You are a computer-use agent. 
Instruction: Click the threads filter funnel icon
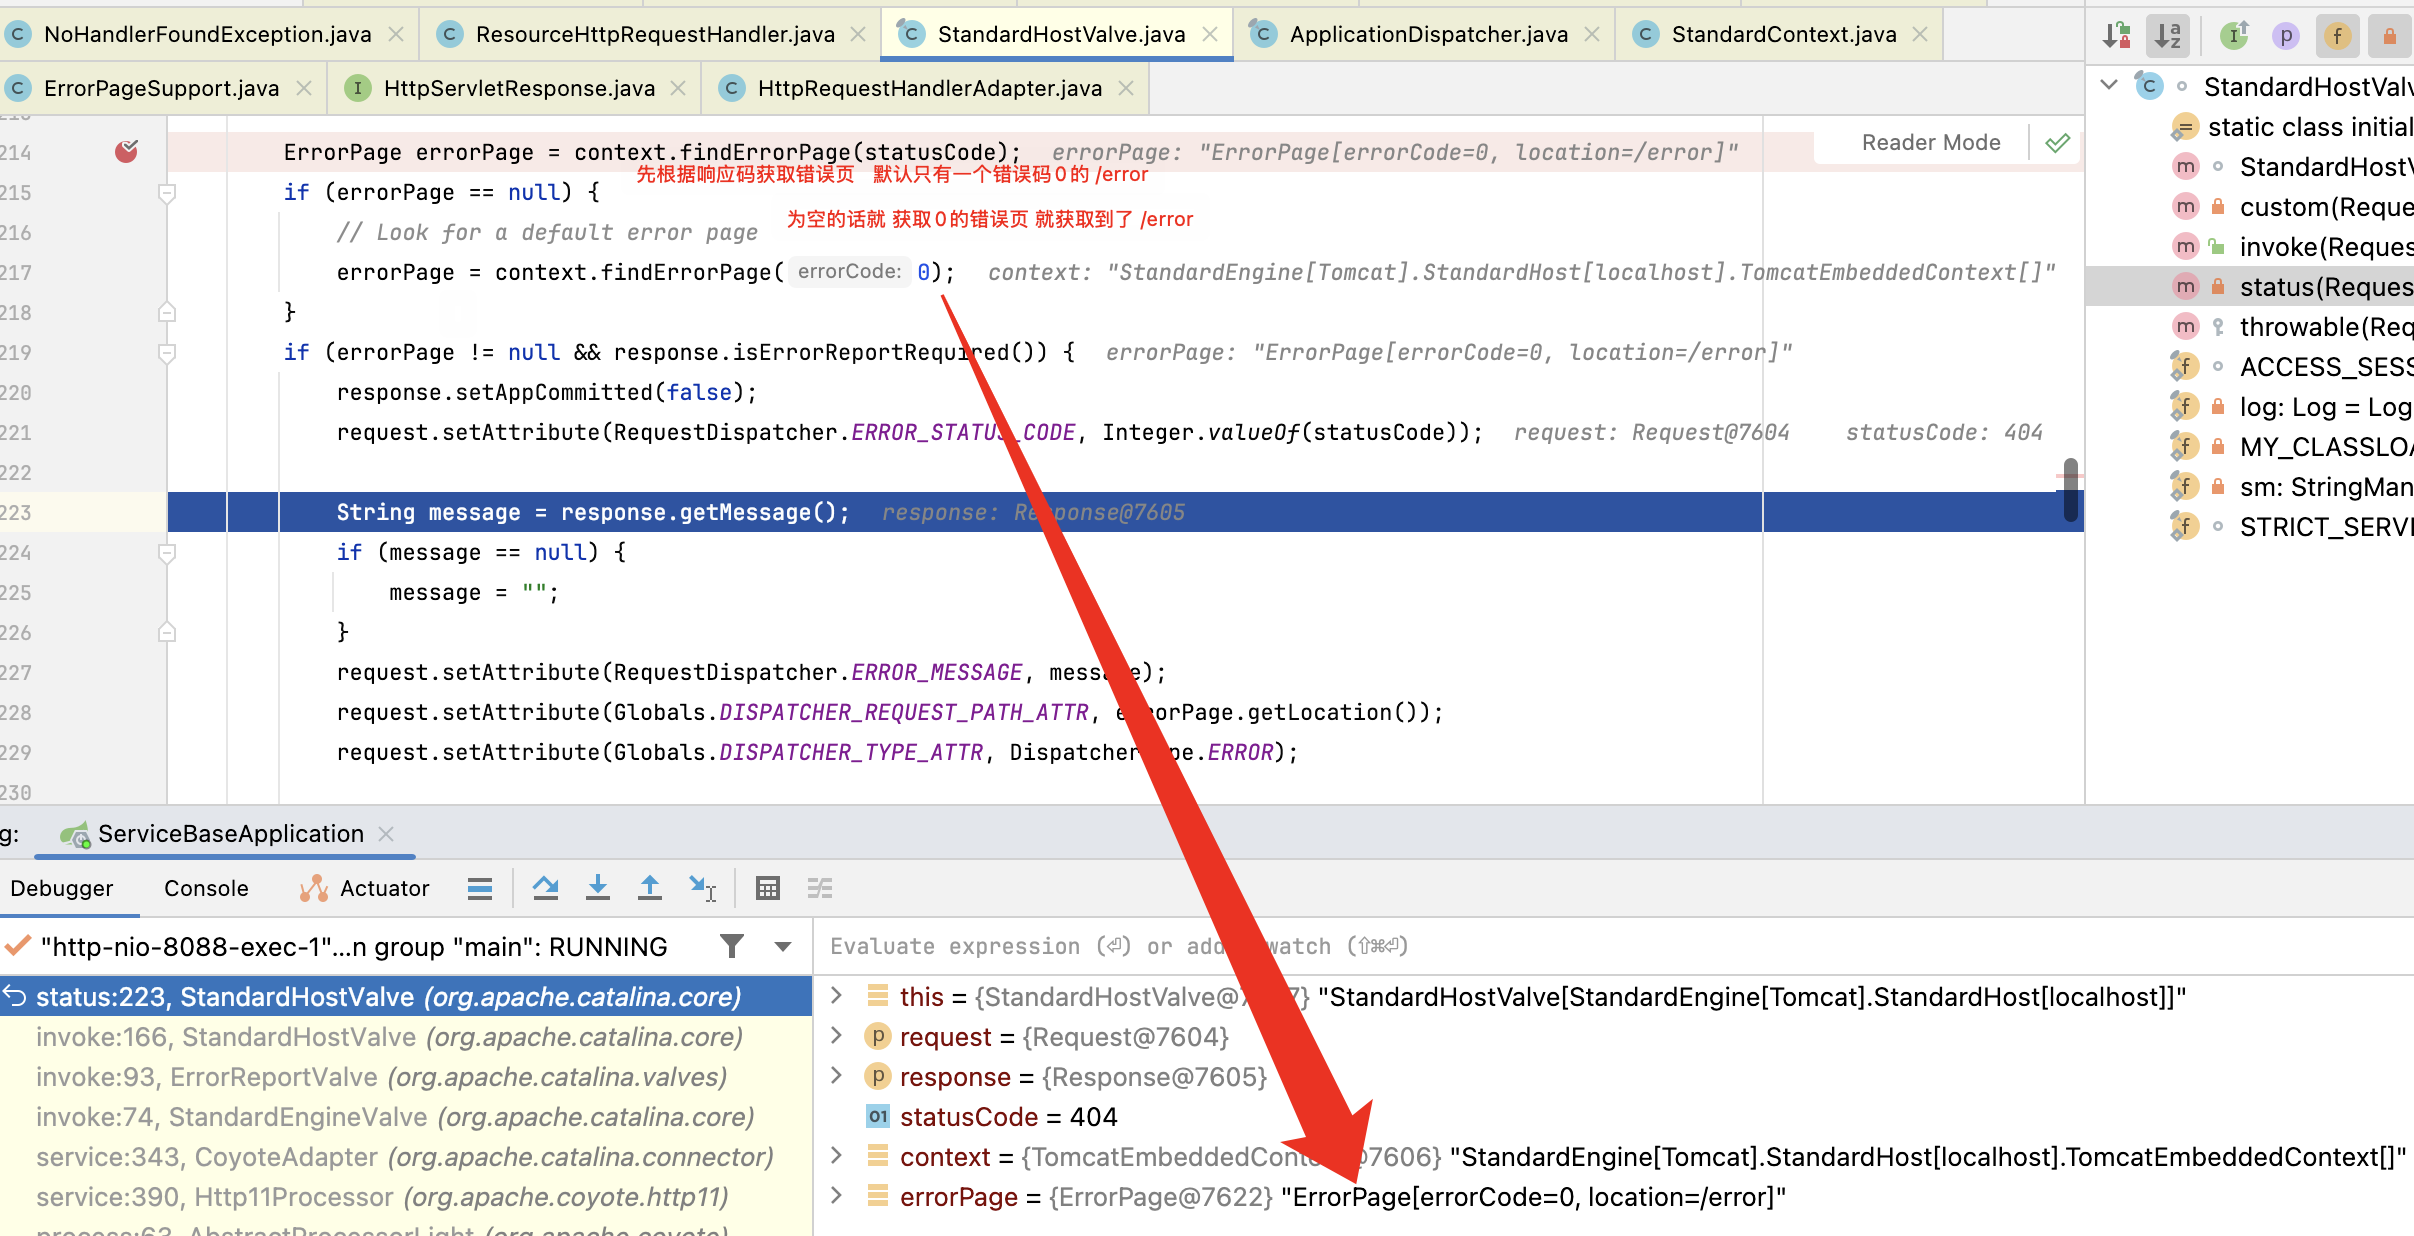tap(732, 946)
